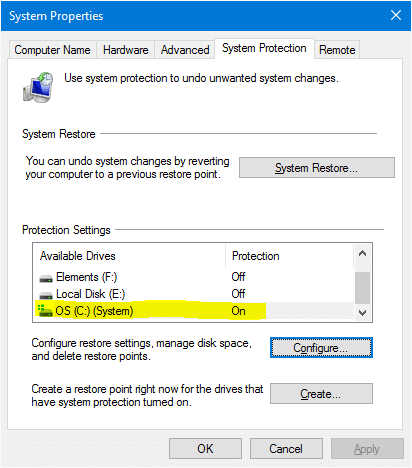412x468 pixels.
Task: Switch to the Computer Name tab
Action: pos(52,50)
